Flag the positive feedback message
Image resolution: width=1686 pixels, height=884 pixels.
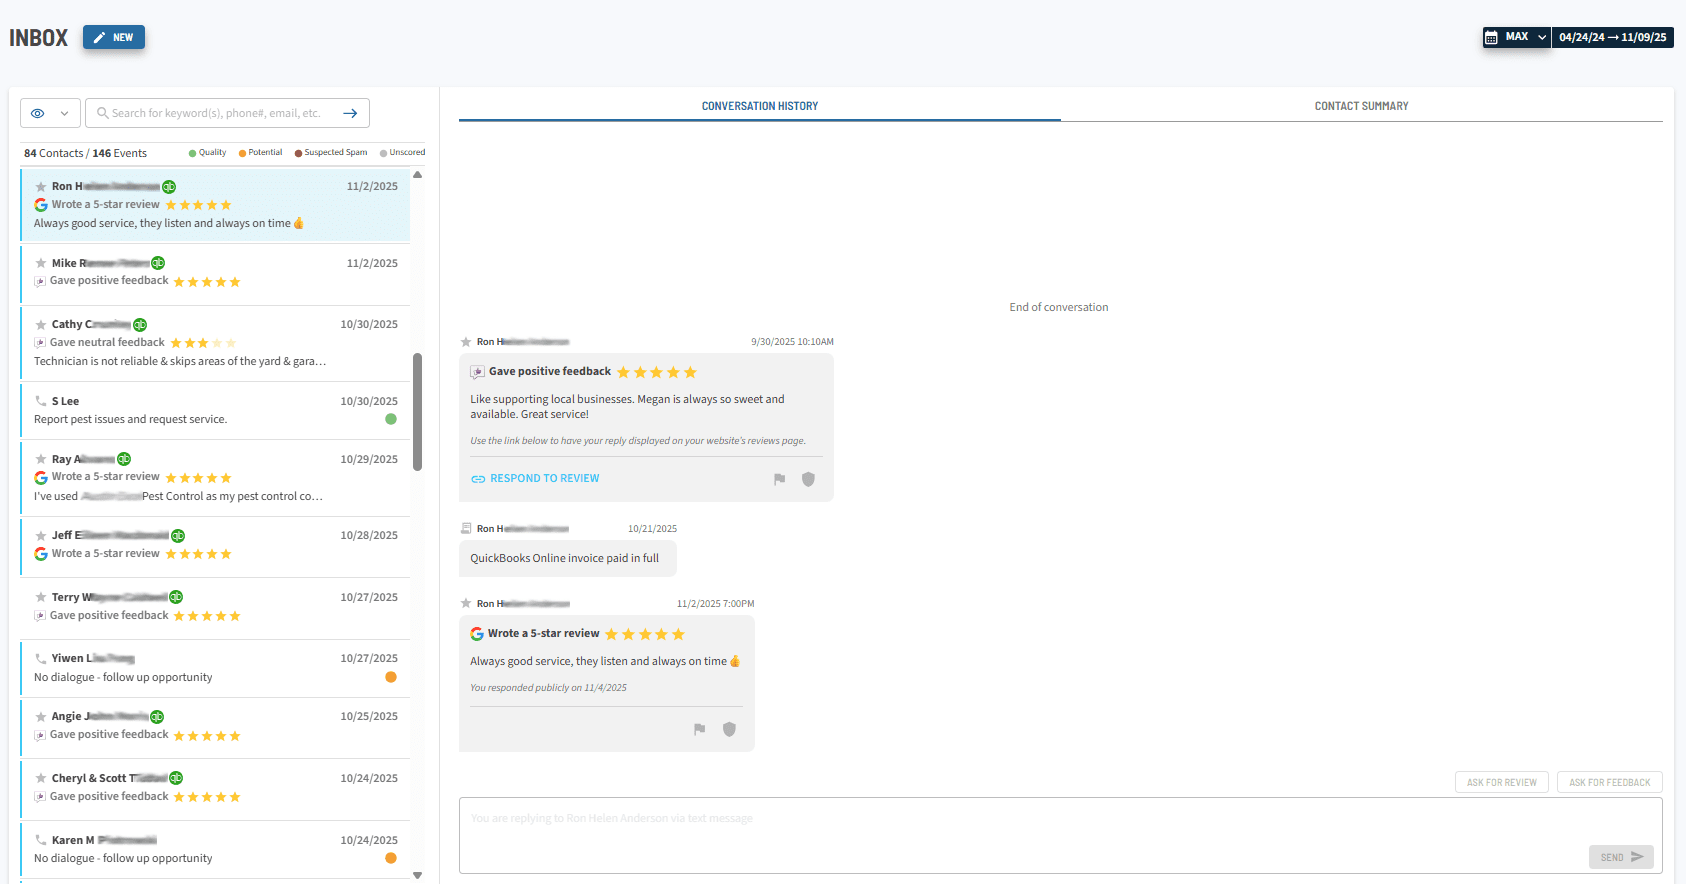(779, 479)
